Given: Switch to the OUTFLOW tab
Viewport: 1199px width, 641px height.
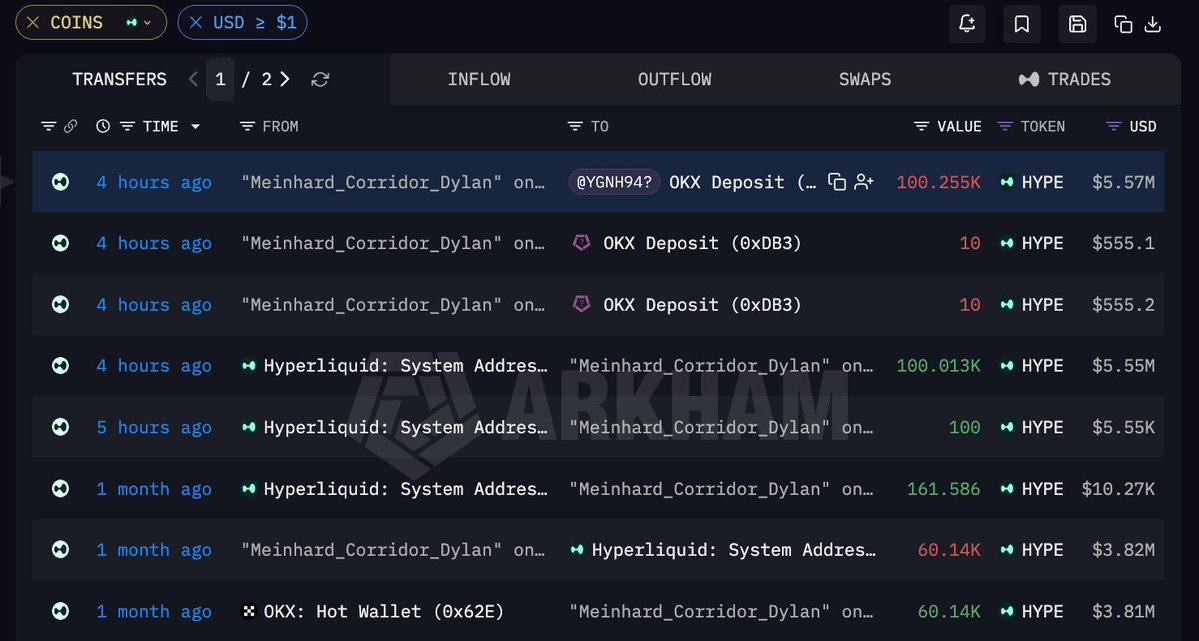Looking at the screenshot, I should click(x=674, y=80).
